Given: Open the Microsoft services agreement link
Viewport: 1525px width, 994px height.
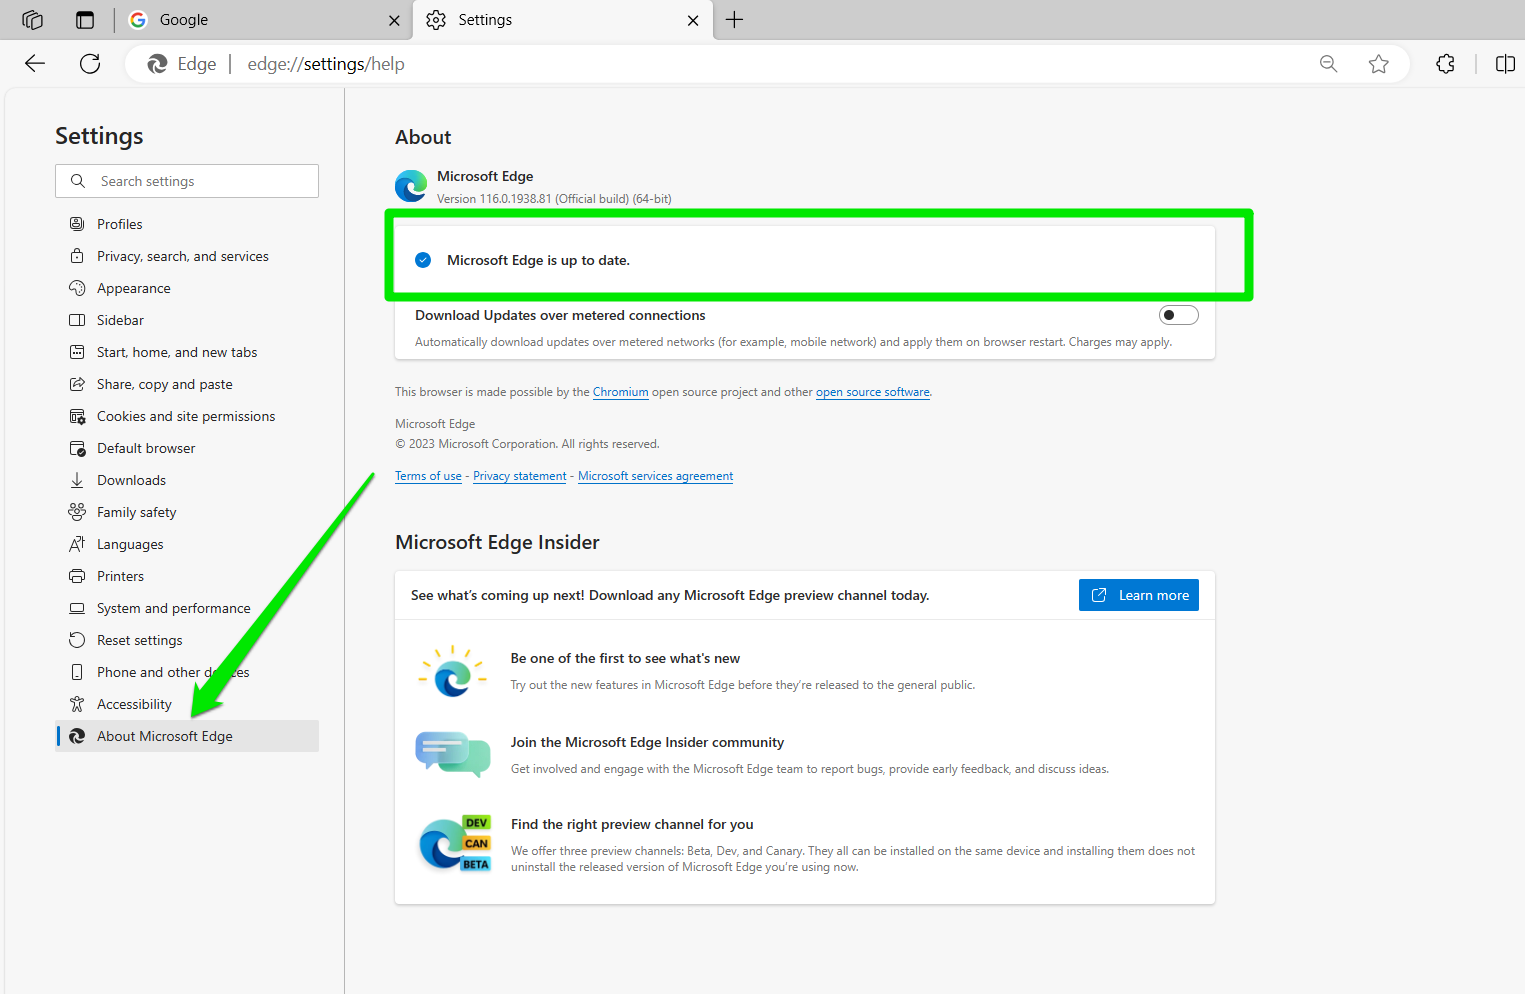Looking at the screenshot, I should pyautogui.click(x=655, y=476).
